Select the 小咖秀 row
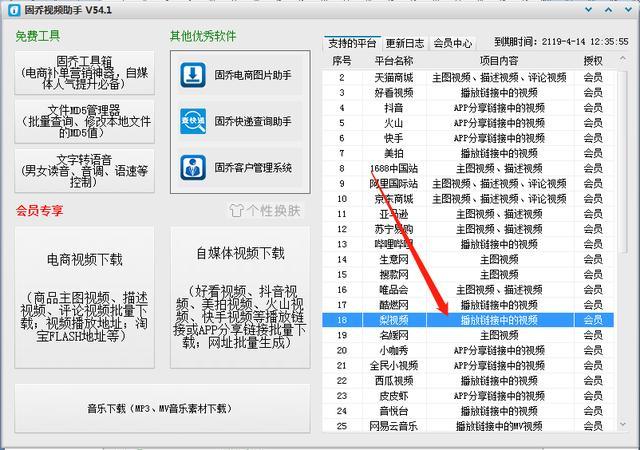Viewport: 640px width, 450px height. (x=468, y=350)
